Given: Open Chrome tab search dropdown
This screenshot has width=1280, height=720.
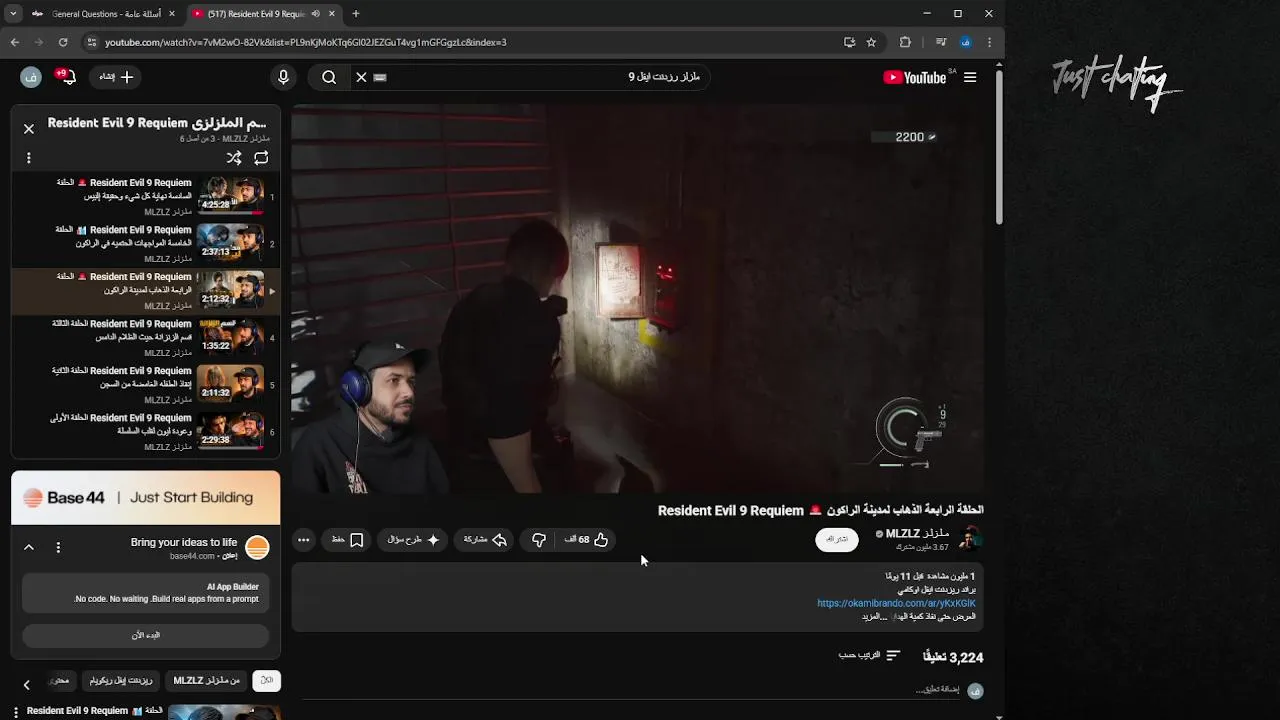Looking at the screenshot, I should click(13, 14).
